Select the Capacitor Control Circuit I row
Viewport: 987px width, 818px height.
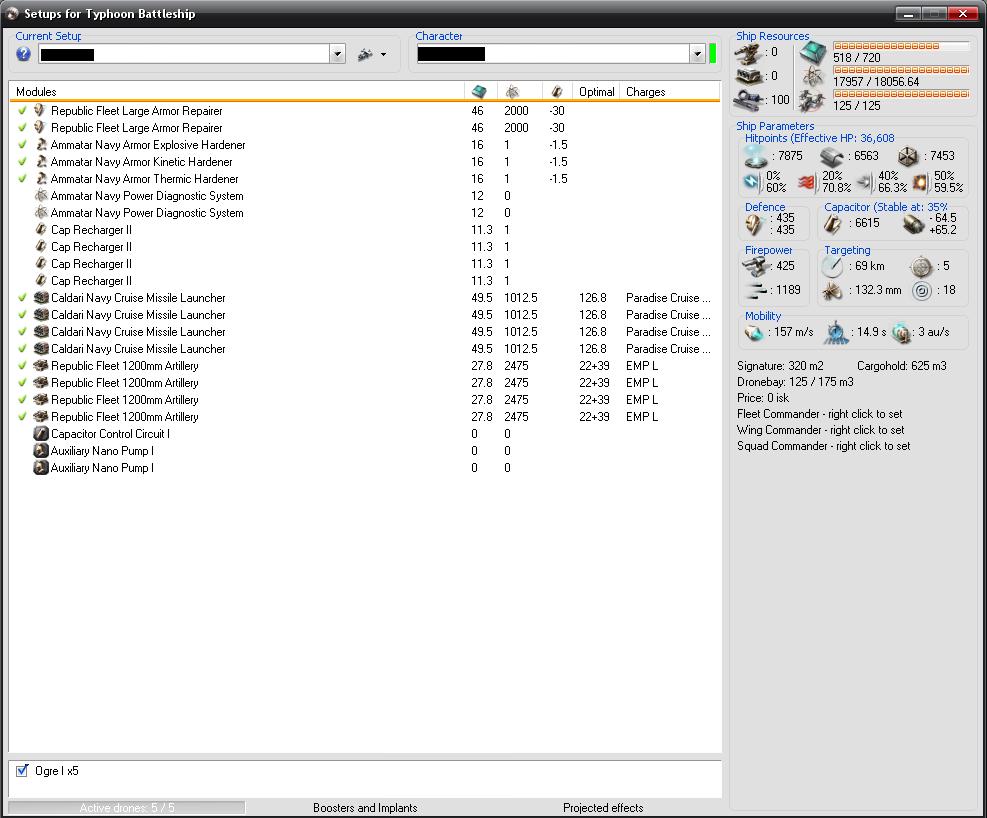point(365,434)
